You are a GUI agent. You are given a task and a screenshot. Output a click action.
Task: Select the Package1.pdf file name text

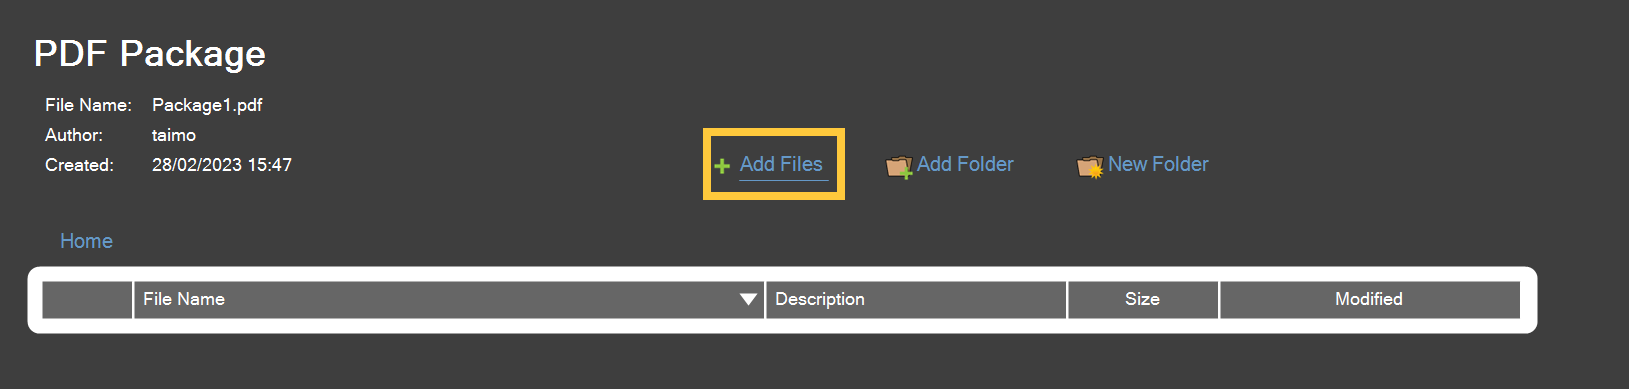[x=207, y=105]
